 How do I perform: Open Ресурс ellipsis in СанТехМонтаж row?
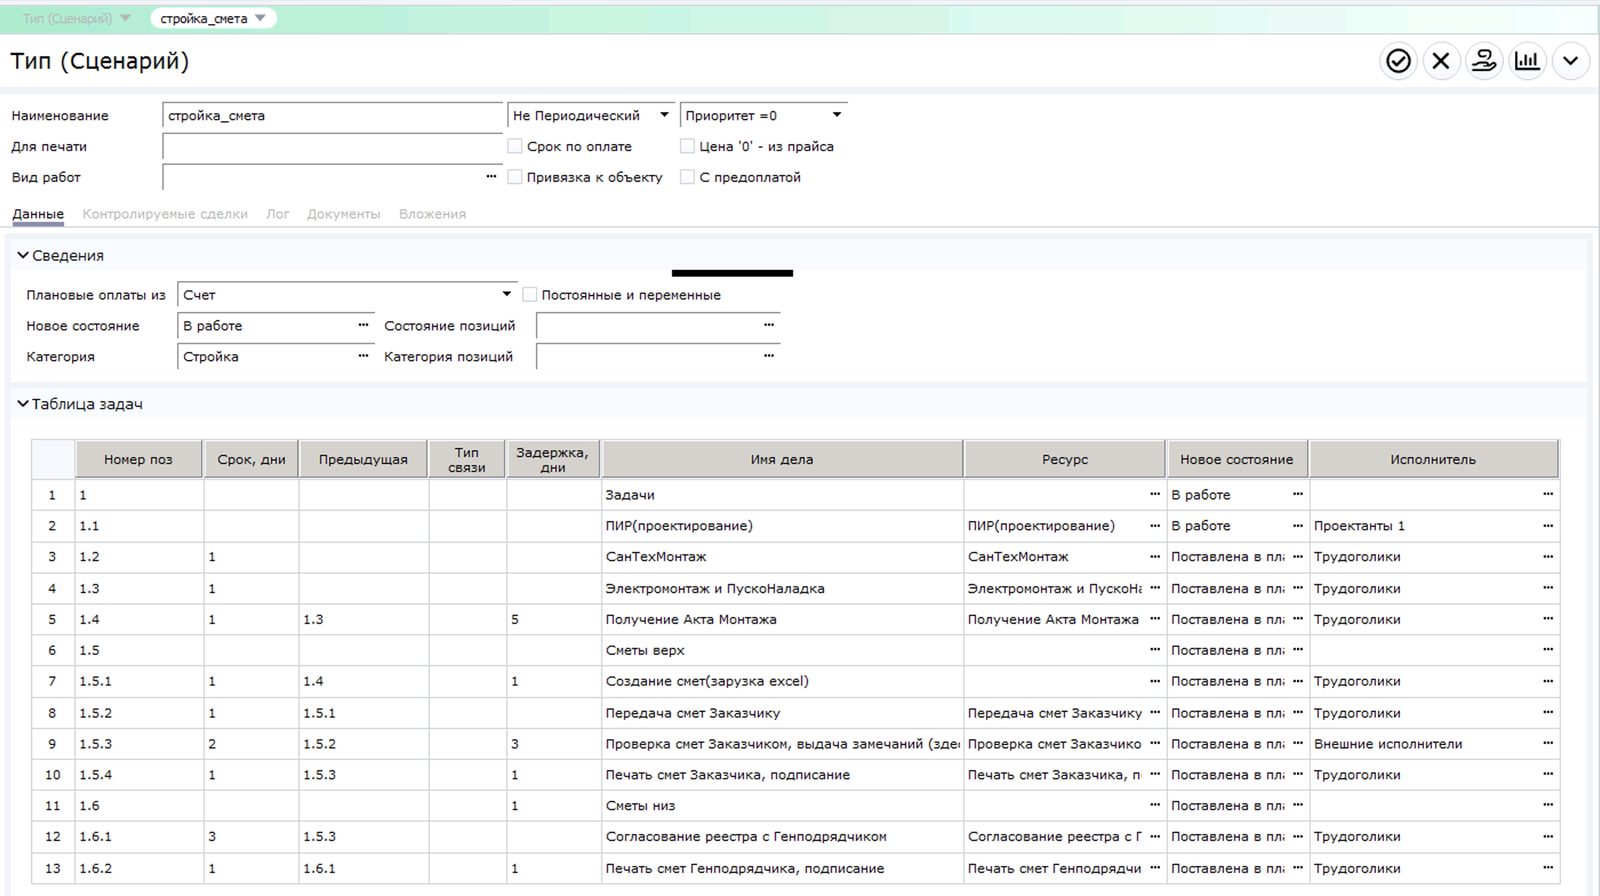tap(1155, 557)
